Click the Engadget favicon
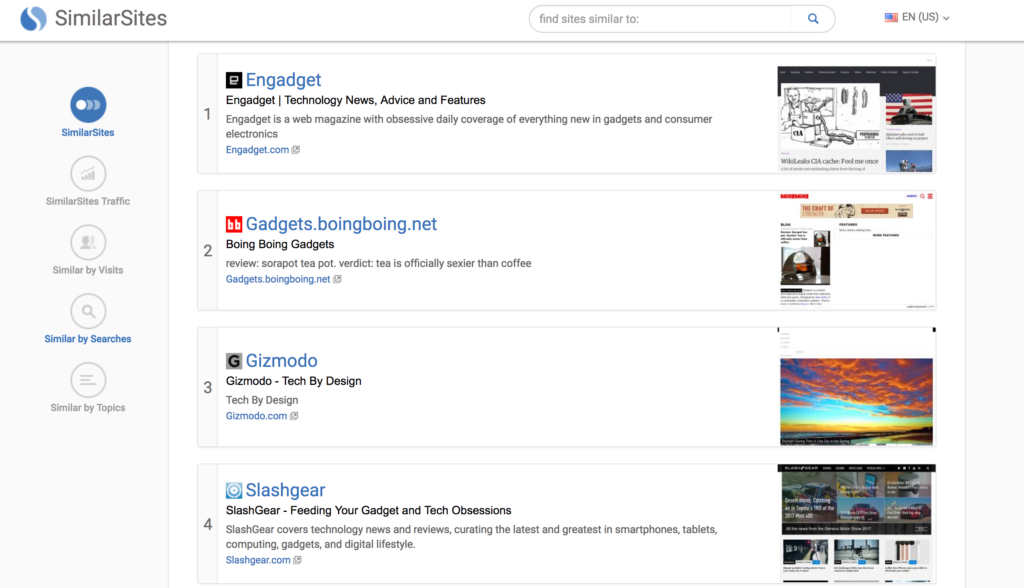1024x588 pixels. [234, 80]
